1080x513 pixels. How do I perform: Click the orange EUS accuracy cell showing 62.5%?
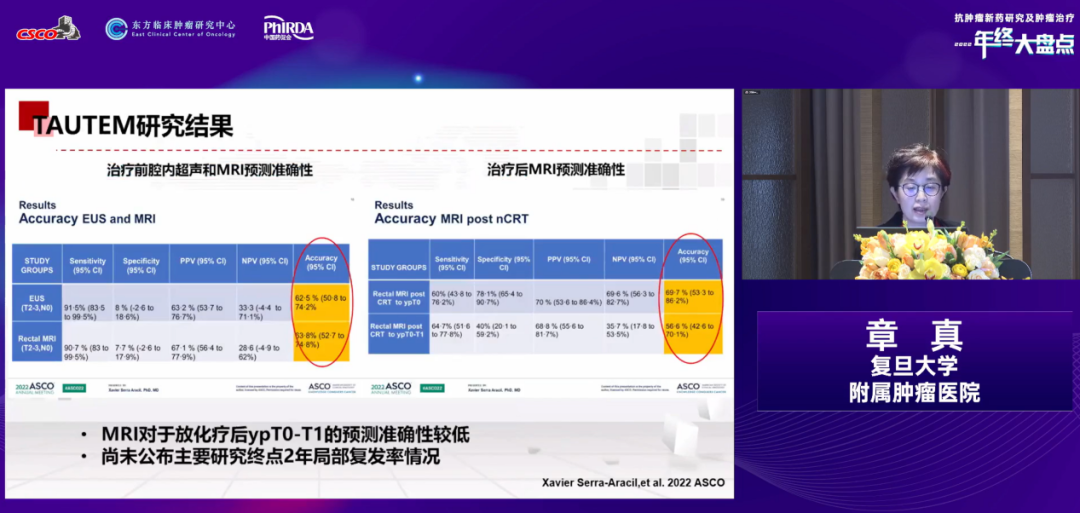[x=321, y=303]
